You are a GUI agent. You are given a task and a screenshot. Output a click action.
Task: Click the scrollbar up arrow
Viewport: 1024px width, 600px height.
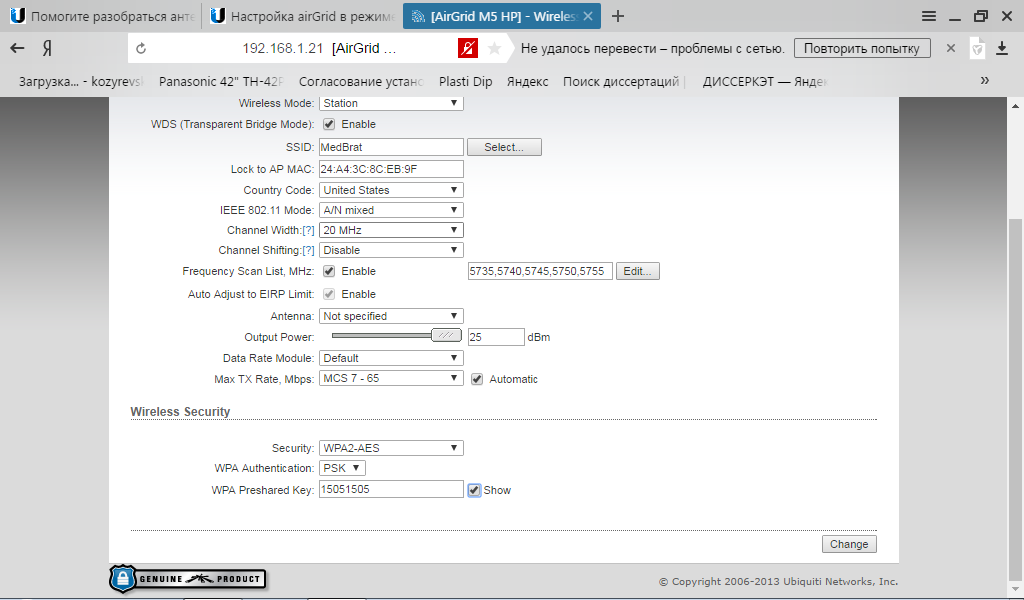click(1016, 105)
